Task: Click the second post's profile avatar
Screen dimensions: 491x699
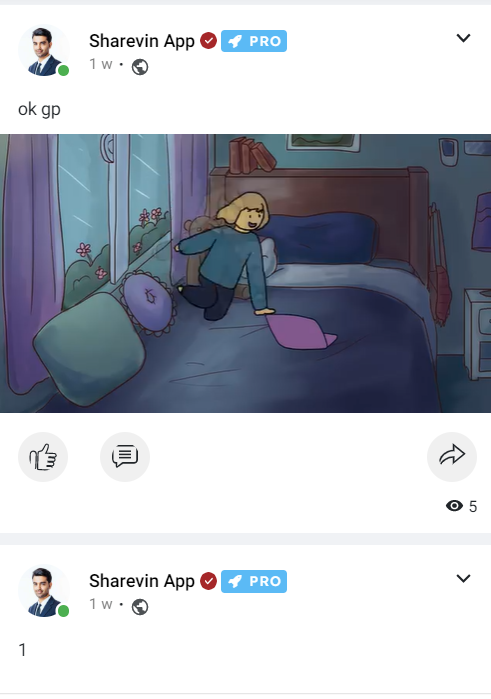Action: coord(44,590)
